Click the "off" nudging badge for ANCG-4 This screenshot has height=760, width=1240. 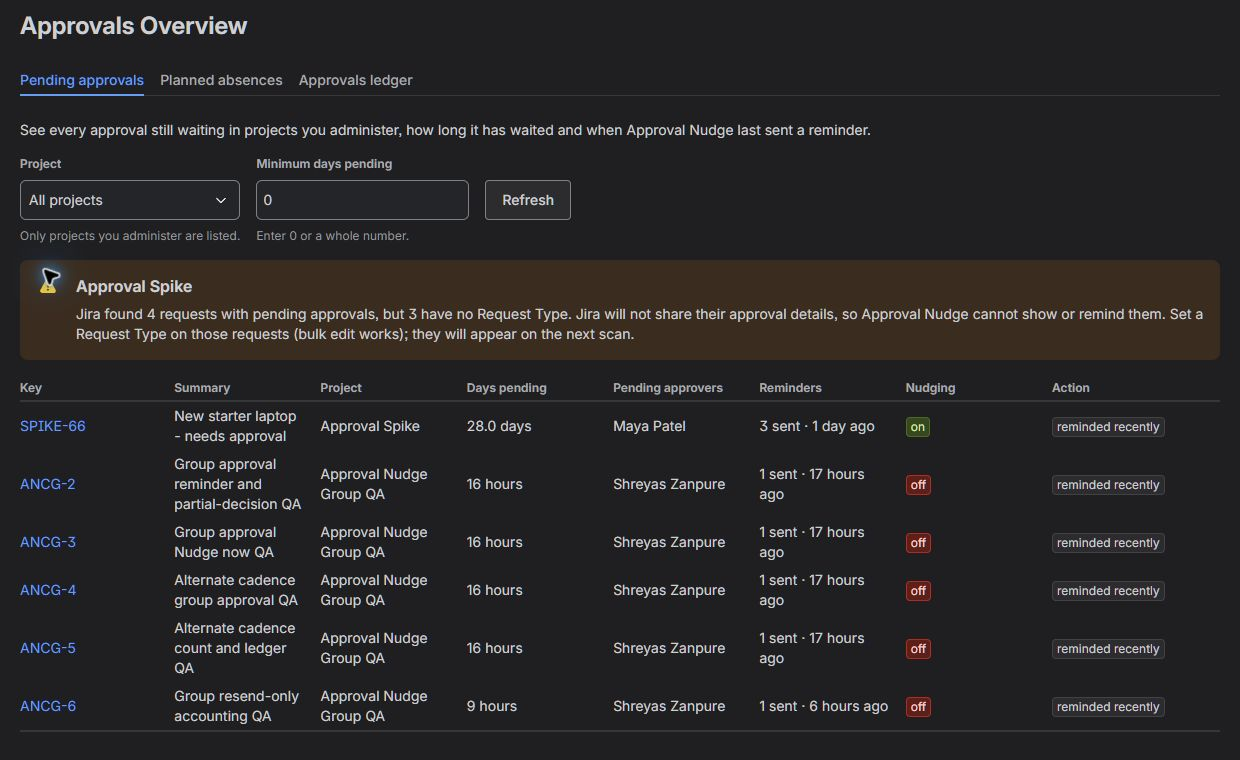click(x=918, y=591)
